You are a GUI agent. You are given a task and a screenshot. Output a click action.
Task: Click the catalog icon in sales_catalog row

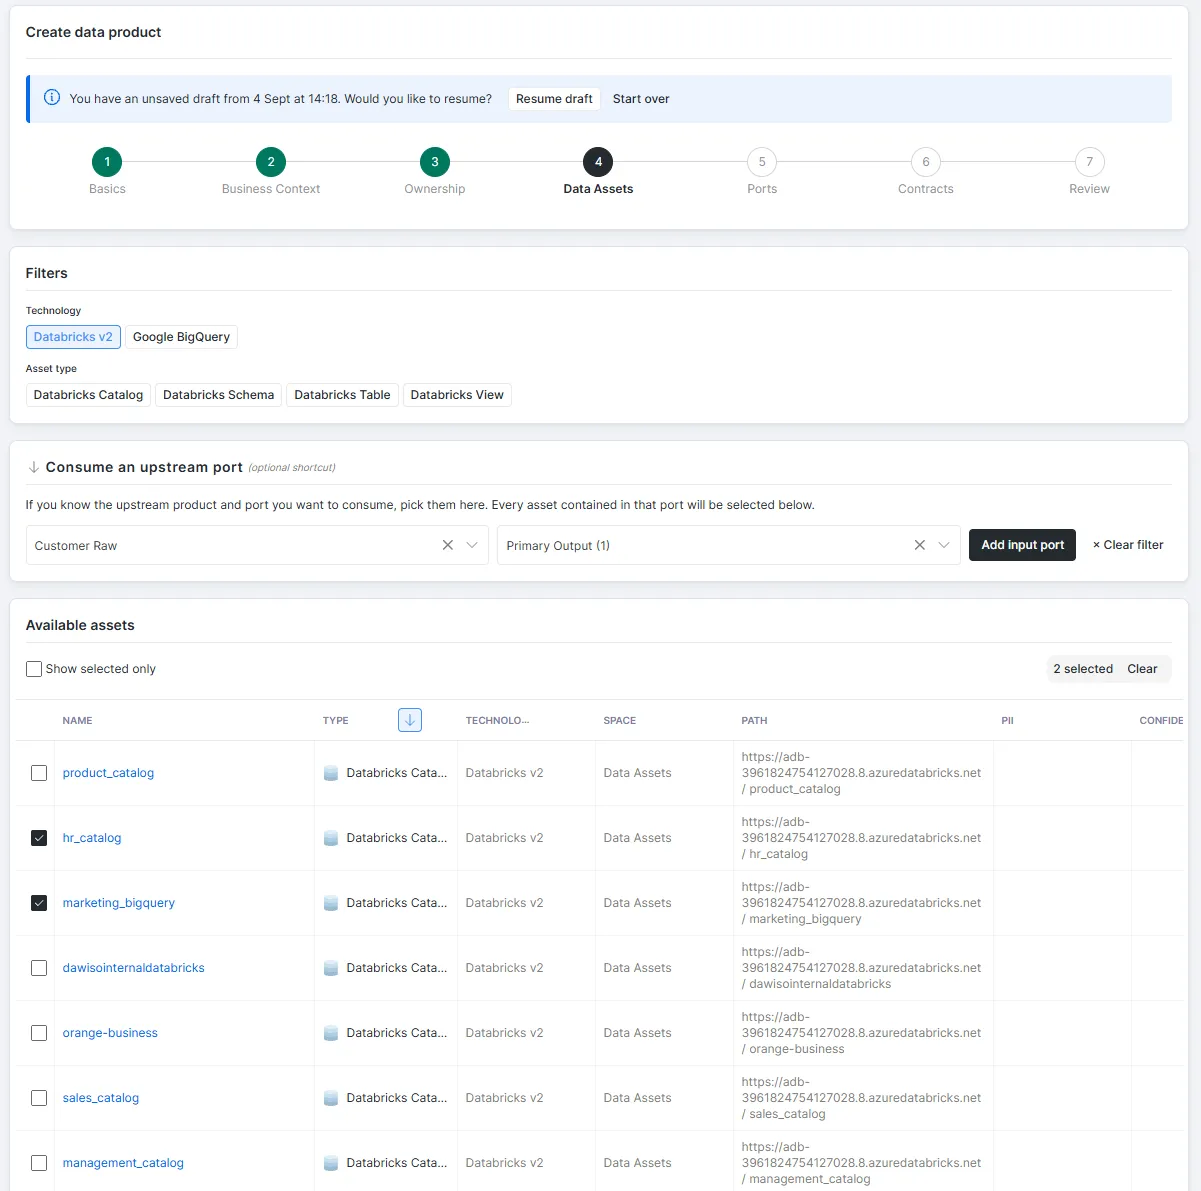pyautogui.click(x=331, y=1098)
